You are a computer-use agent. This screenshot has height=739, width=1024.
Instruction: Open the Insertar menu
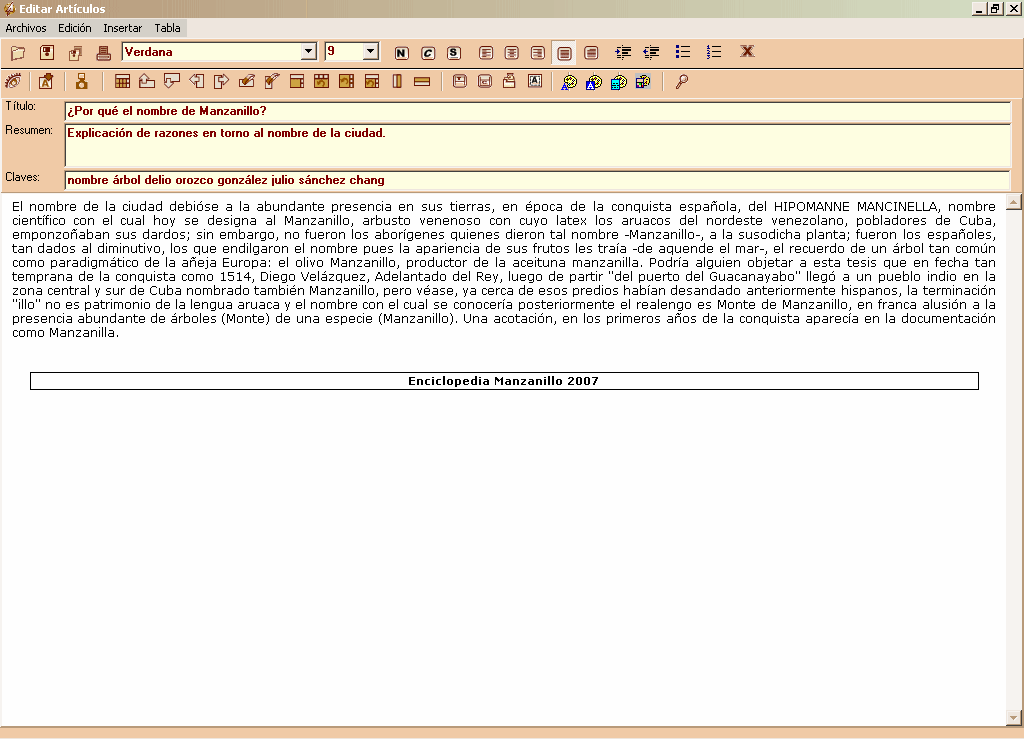point(122,28)
